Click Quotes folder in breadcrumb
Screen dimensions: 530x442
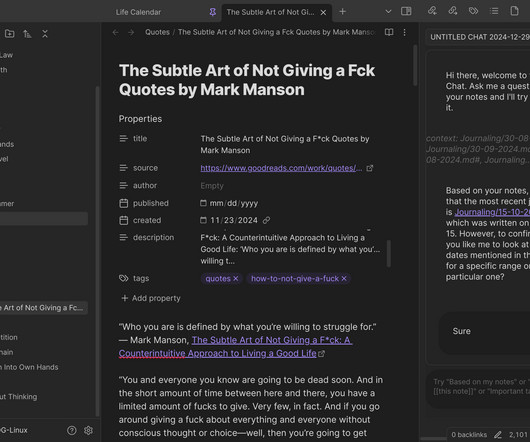157,32
